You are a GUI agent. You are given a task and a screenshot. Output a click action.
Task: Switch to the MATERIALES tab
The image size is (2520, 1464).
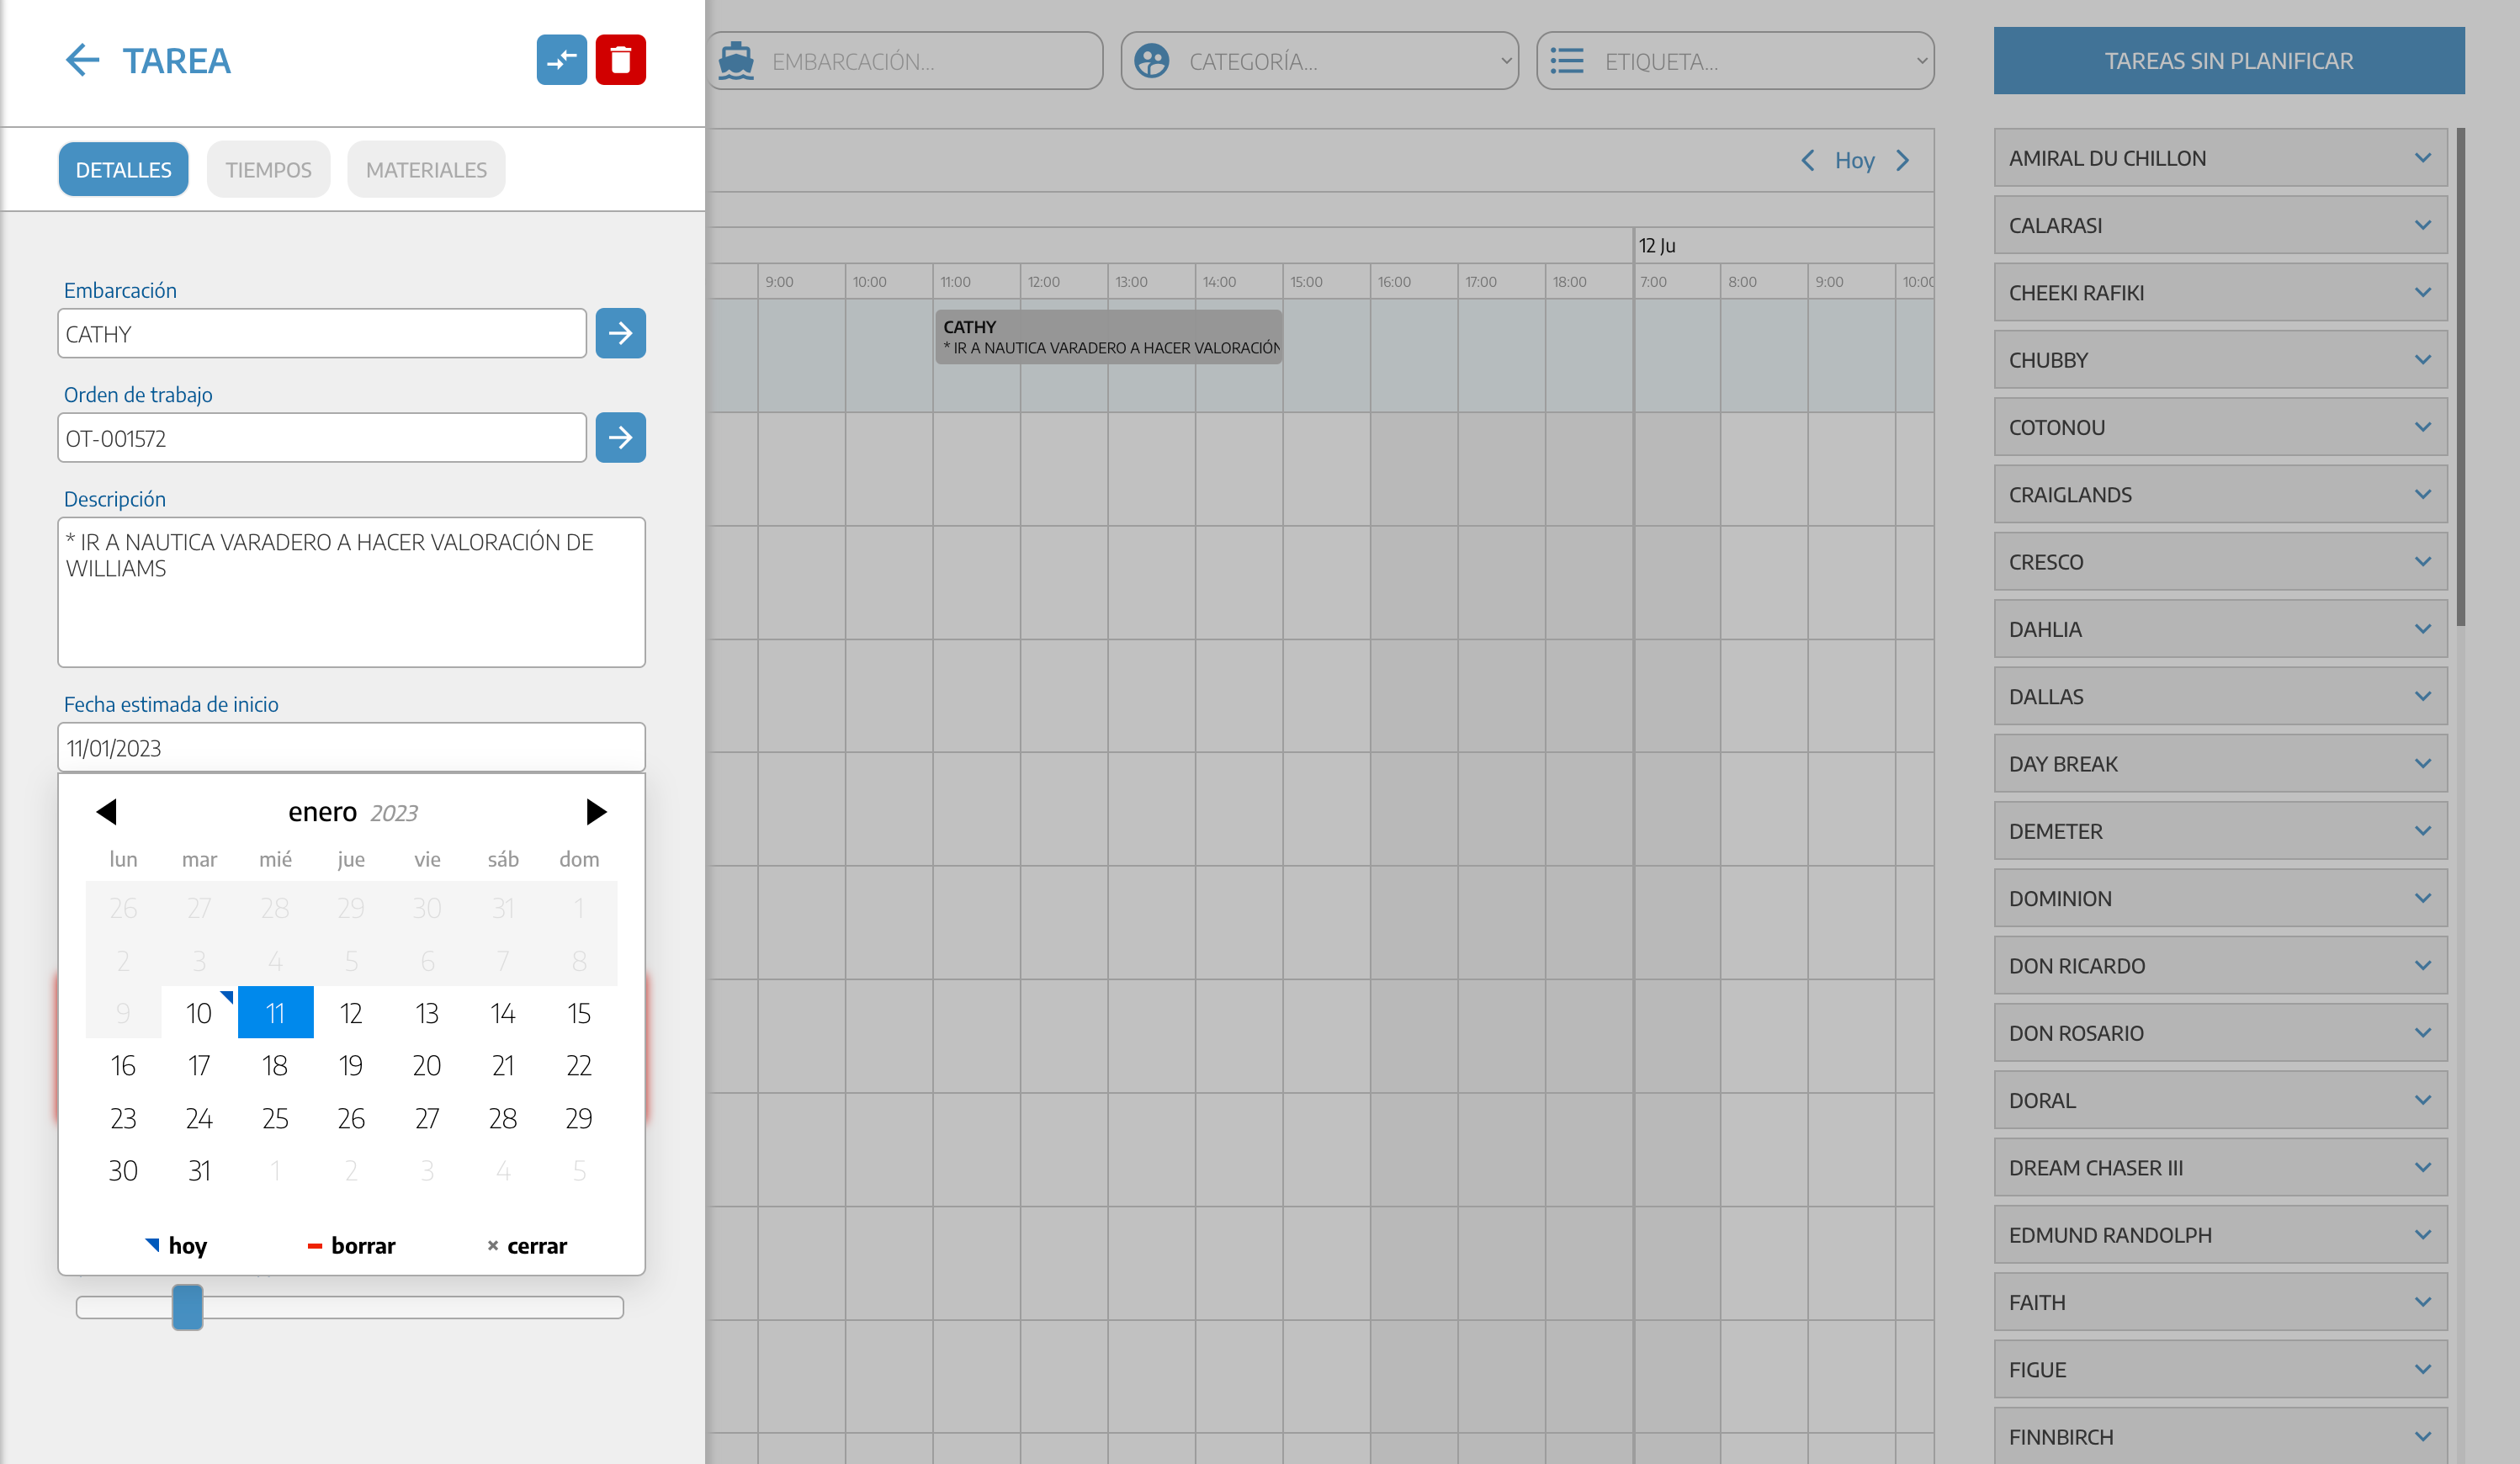[x=426, y=170]
